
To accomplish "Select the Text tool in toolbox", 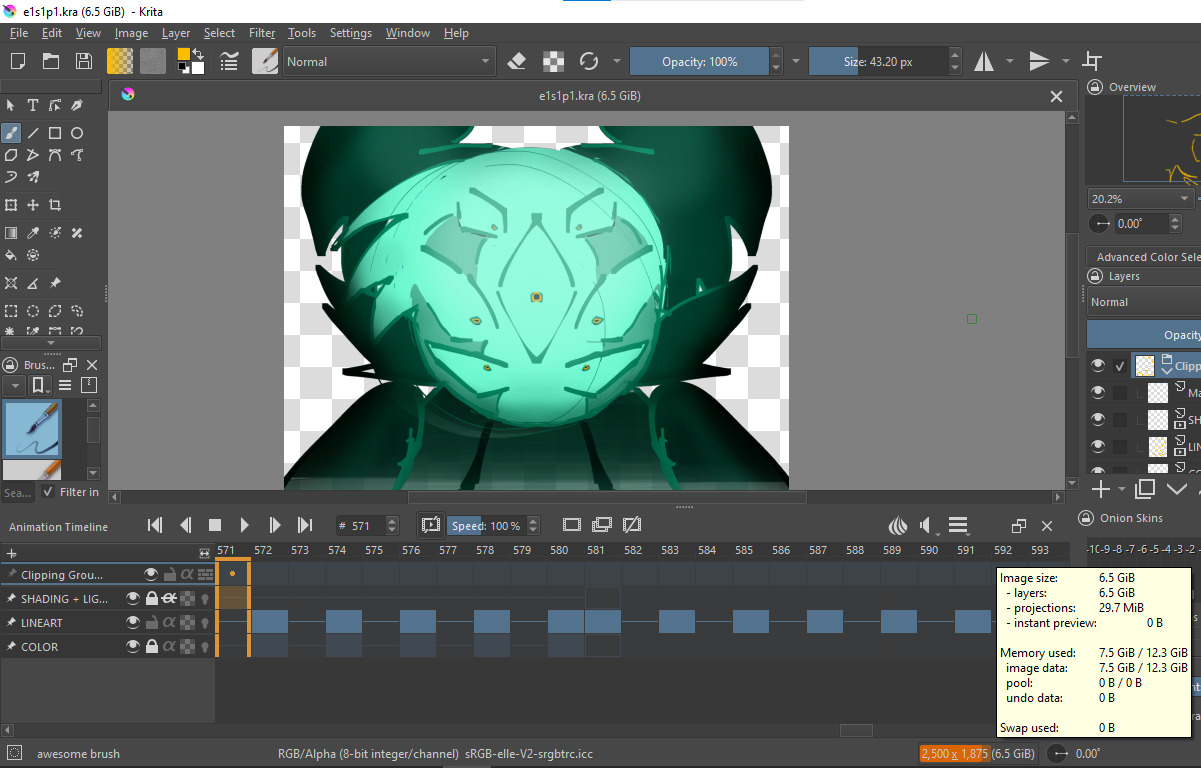I will coord(33,105).
